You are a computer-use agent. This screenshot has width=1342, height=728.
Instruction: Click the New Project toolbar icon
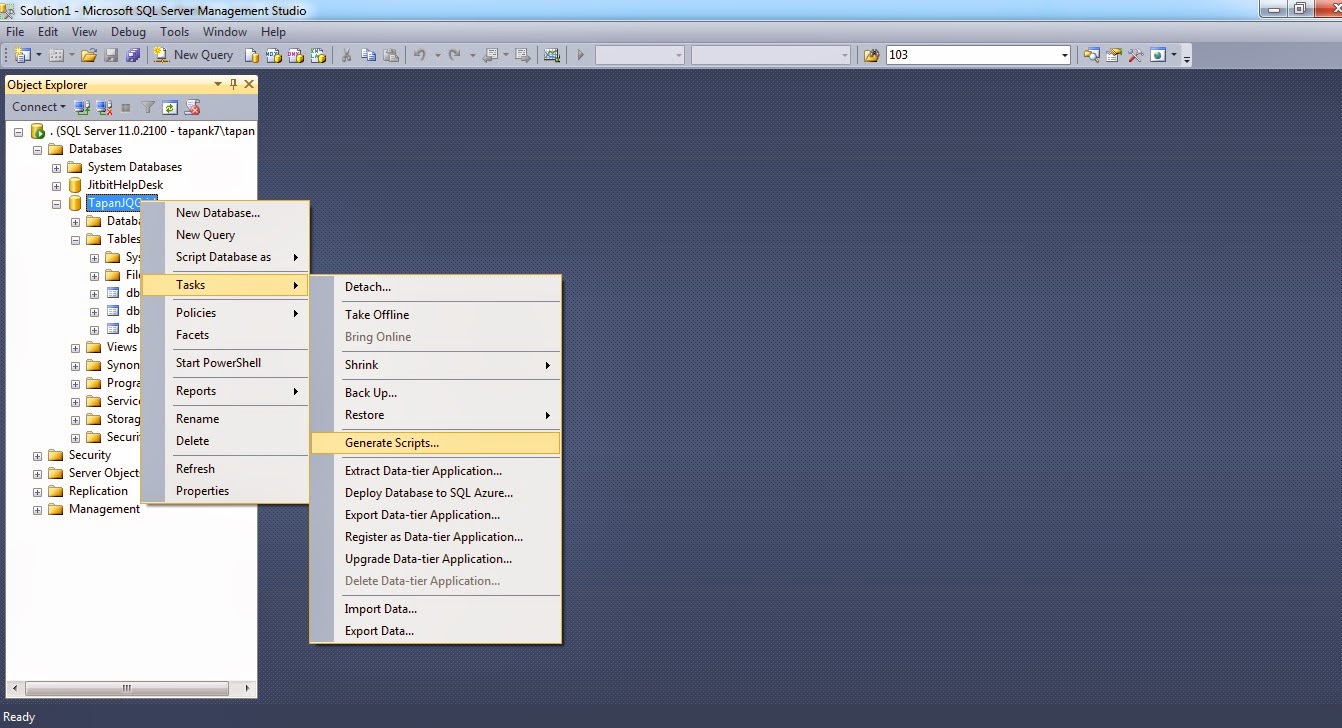coord(22,55)
